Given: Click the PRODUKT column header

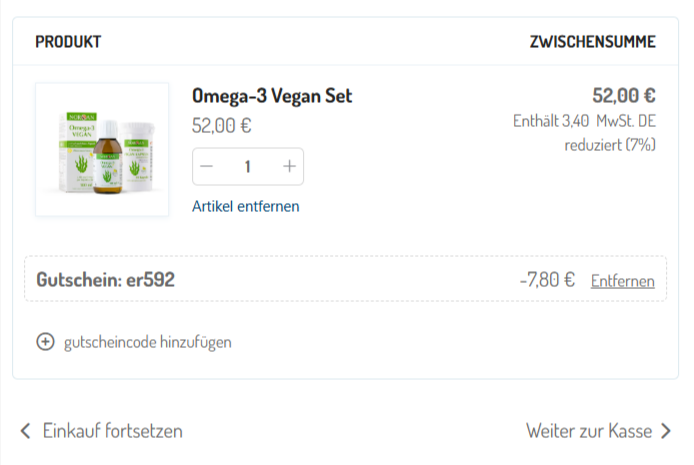Looking at the screenshot, I should 68,42.
